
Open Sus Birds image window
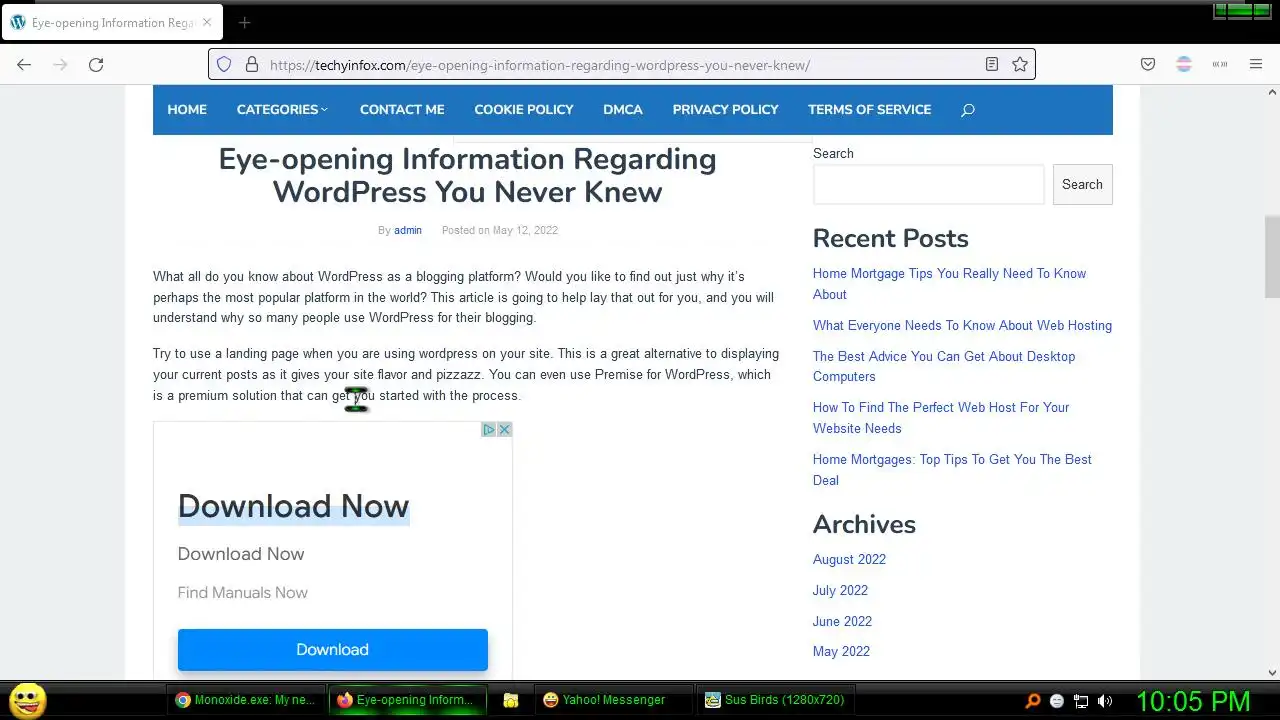coord(775,700)
